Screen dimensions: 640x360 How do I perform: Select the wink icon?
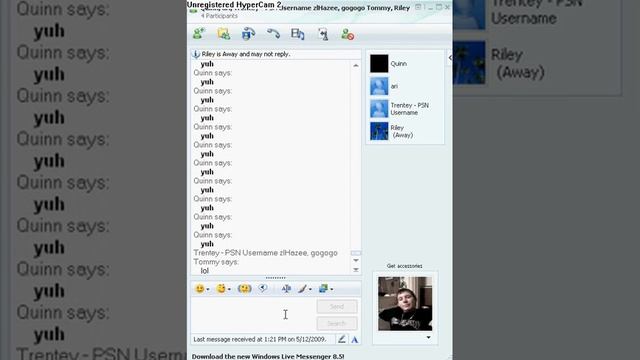(x=221, y=289)
